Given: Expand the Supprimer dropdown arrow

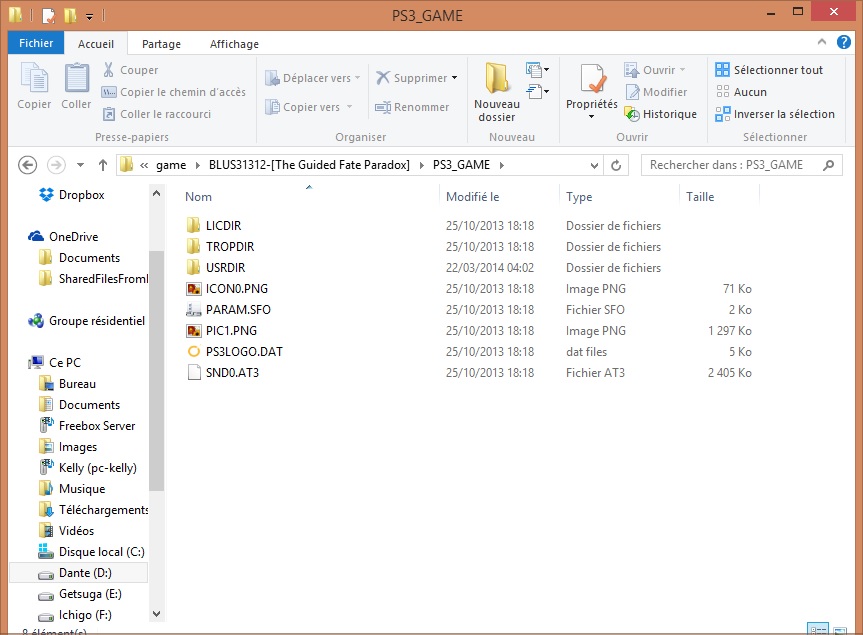Looking at the screenshot, I should click(455, 78).
